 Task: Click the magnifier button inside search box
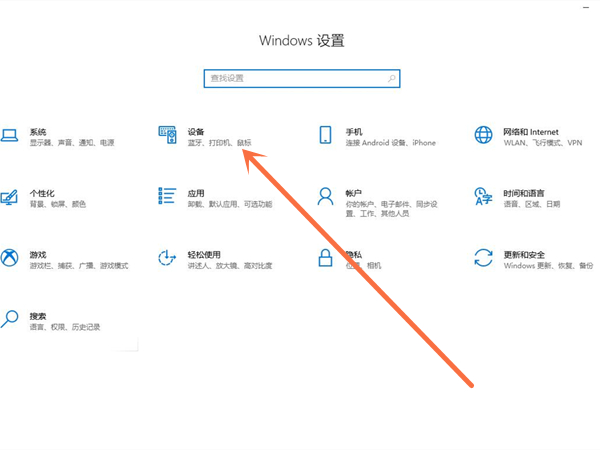point(392,78)
